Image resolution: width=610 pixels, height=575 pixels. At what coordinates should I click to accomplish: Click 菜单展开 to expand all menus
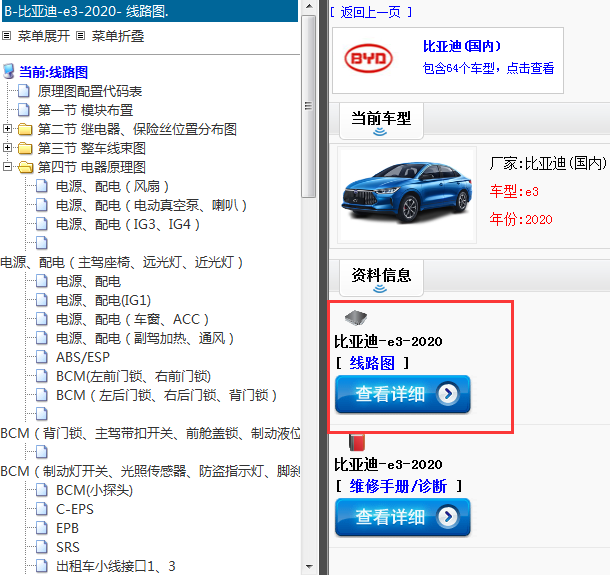(x=44, y=36)
